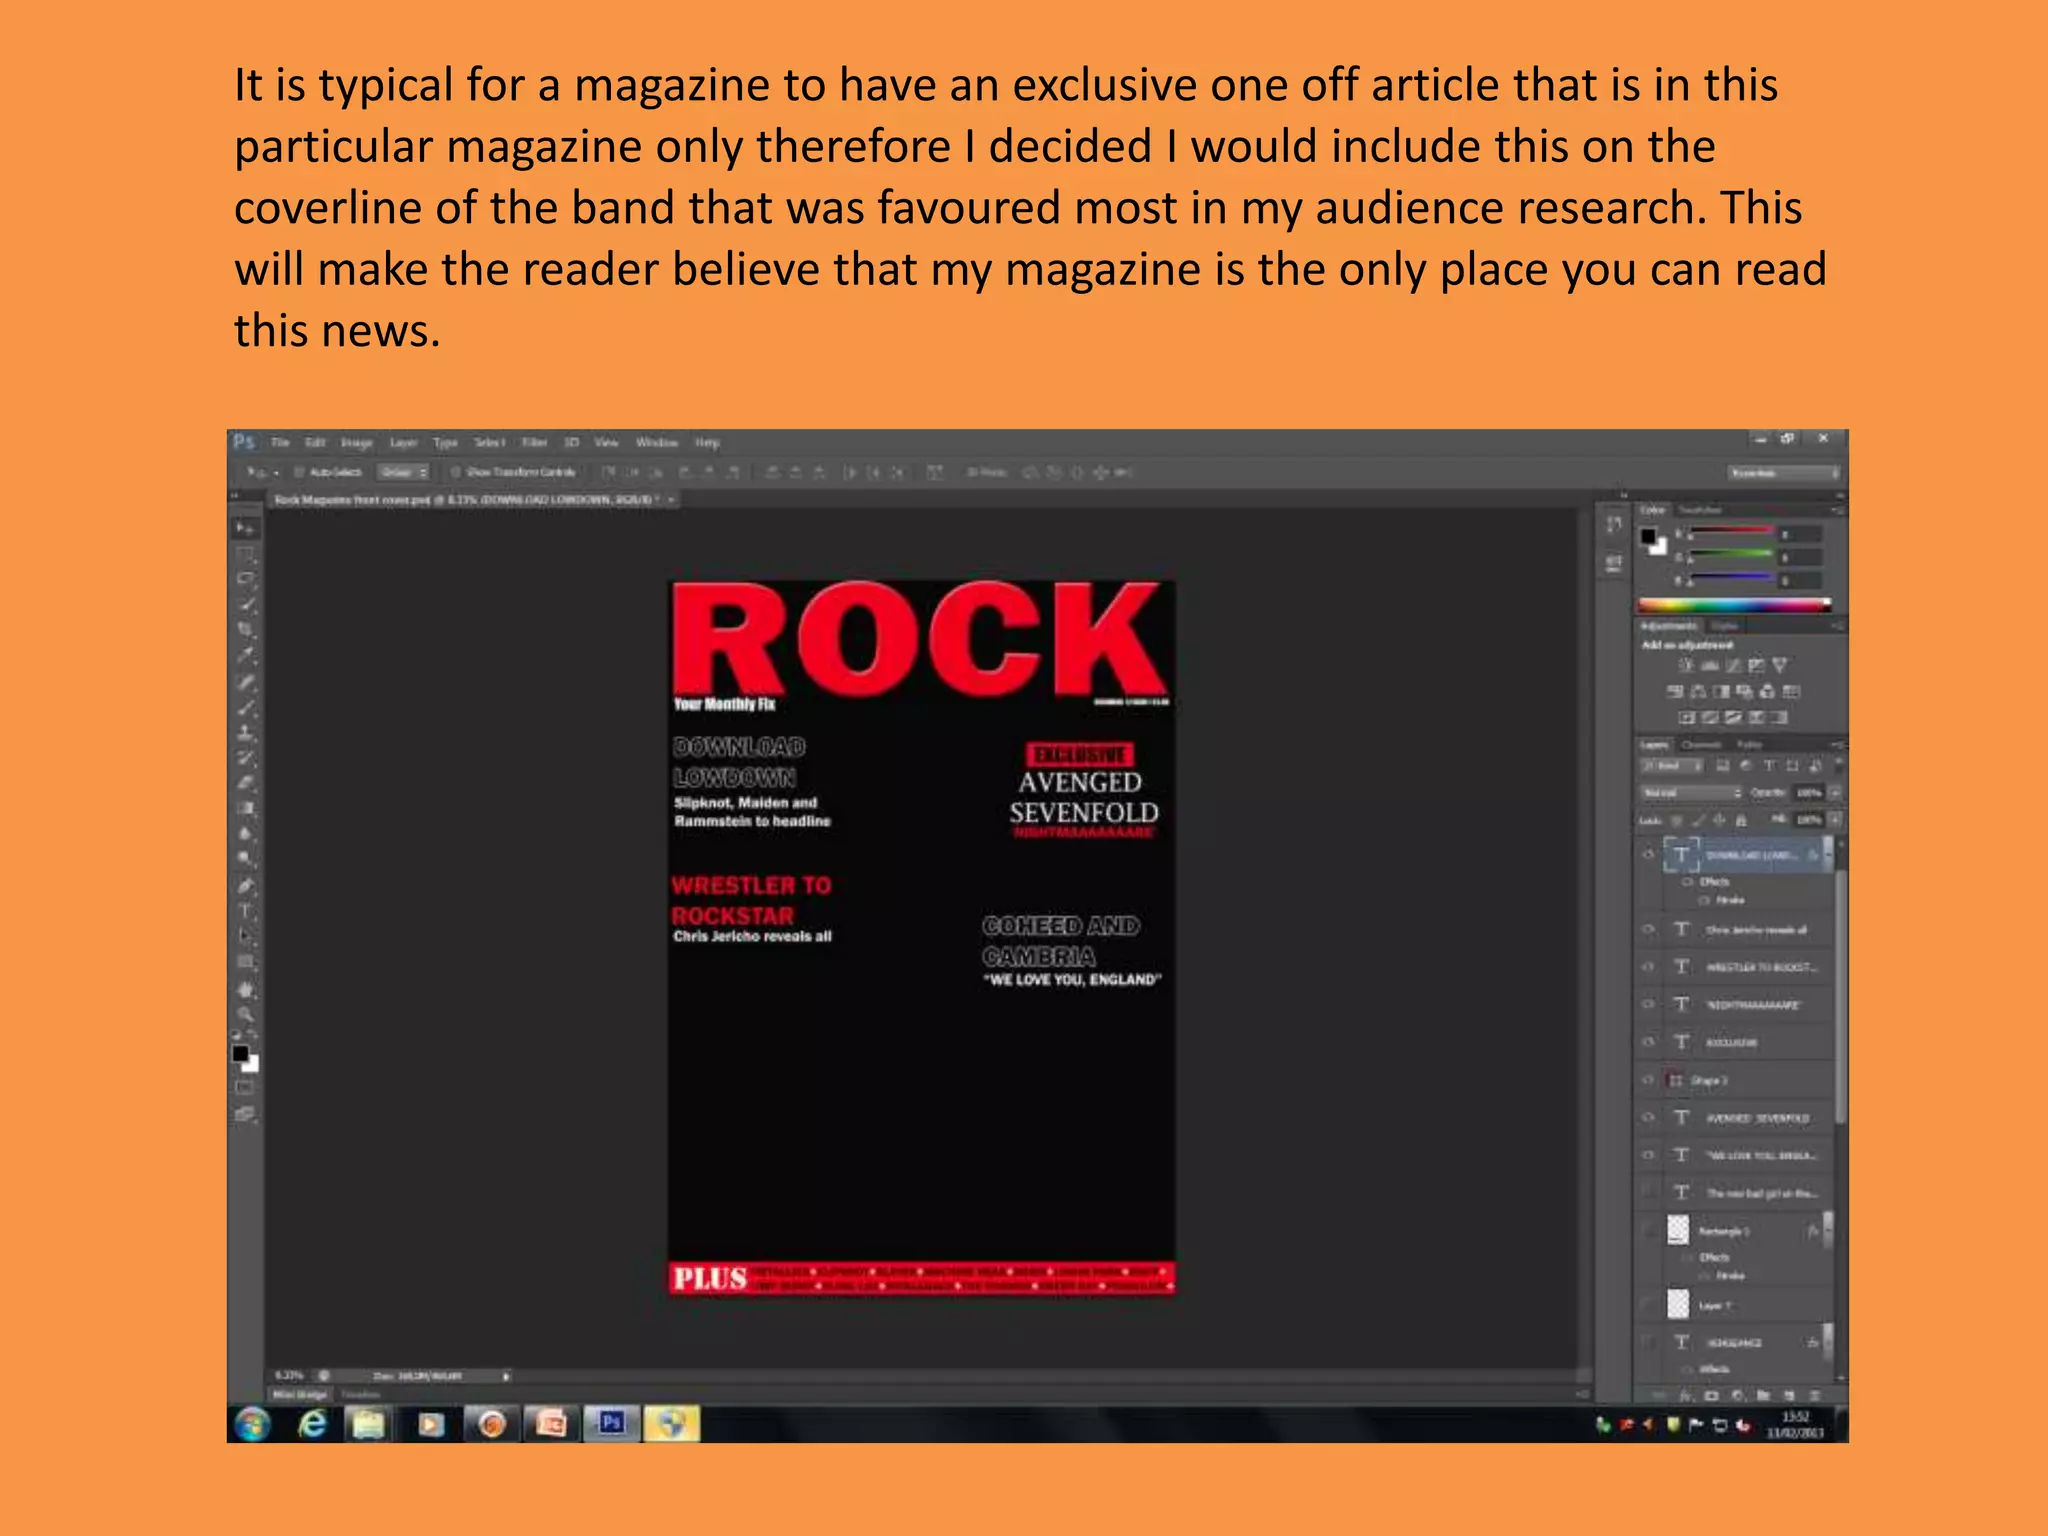Select the Path Selection tool

245,936
